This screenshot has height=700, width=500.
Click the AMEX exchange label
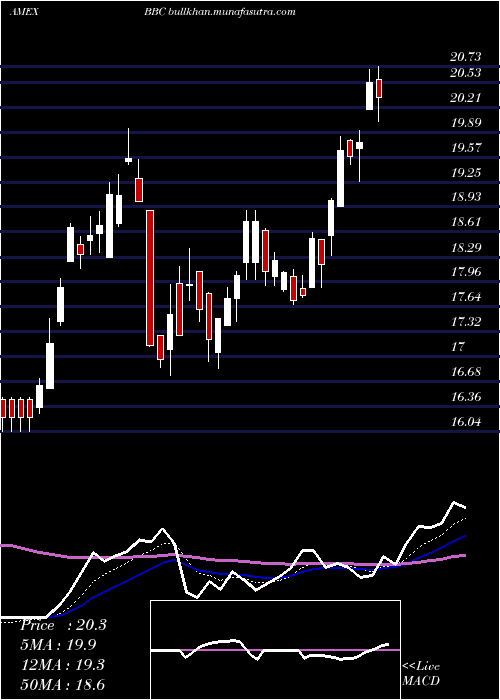24,12
